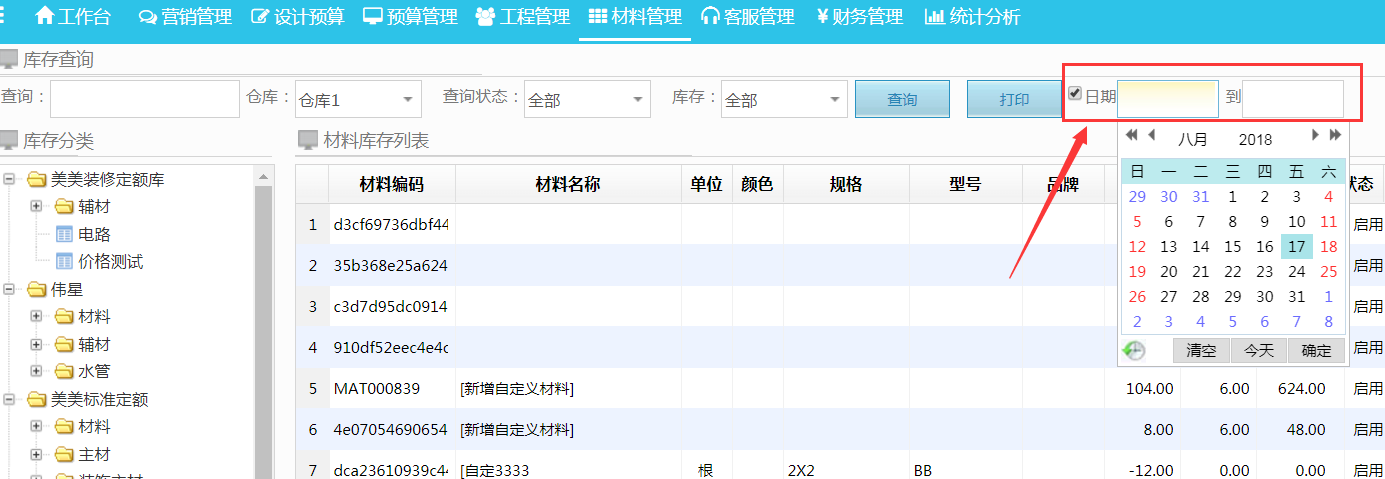Viewport: 1385px width, 479px height.
Task: Open the 库存 filter dropdown
Action: (834, 100)
